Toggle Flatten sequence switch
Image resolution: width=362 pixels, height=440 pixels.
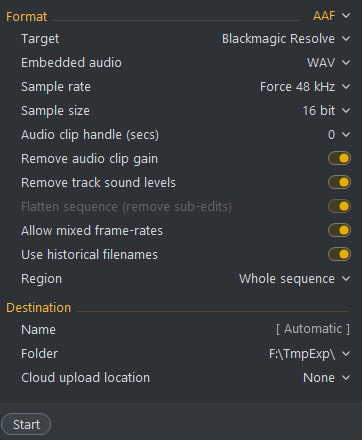click(339, 206)
